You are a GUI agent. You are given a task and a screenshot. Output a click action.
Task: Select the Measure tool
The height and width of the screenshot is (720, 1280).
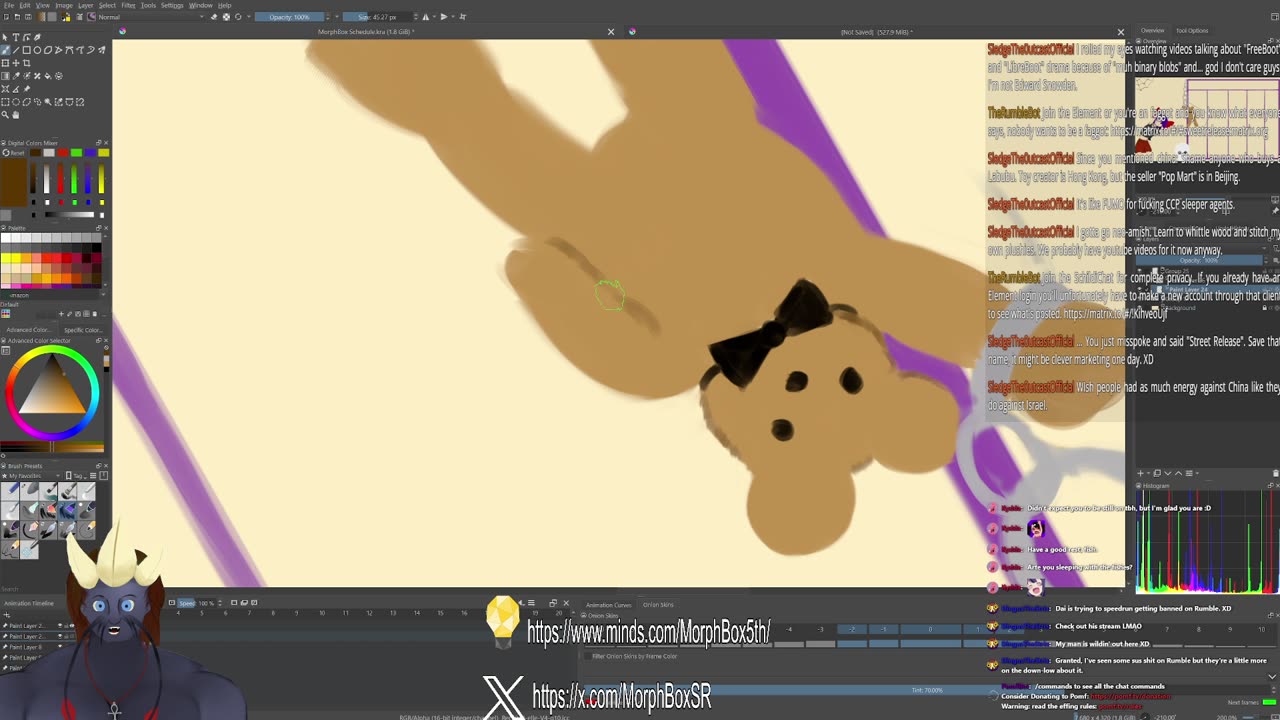pos(16,89)
